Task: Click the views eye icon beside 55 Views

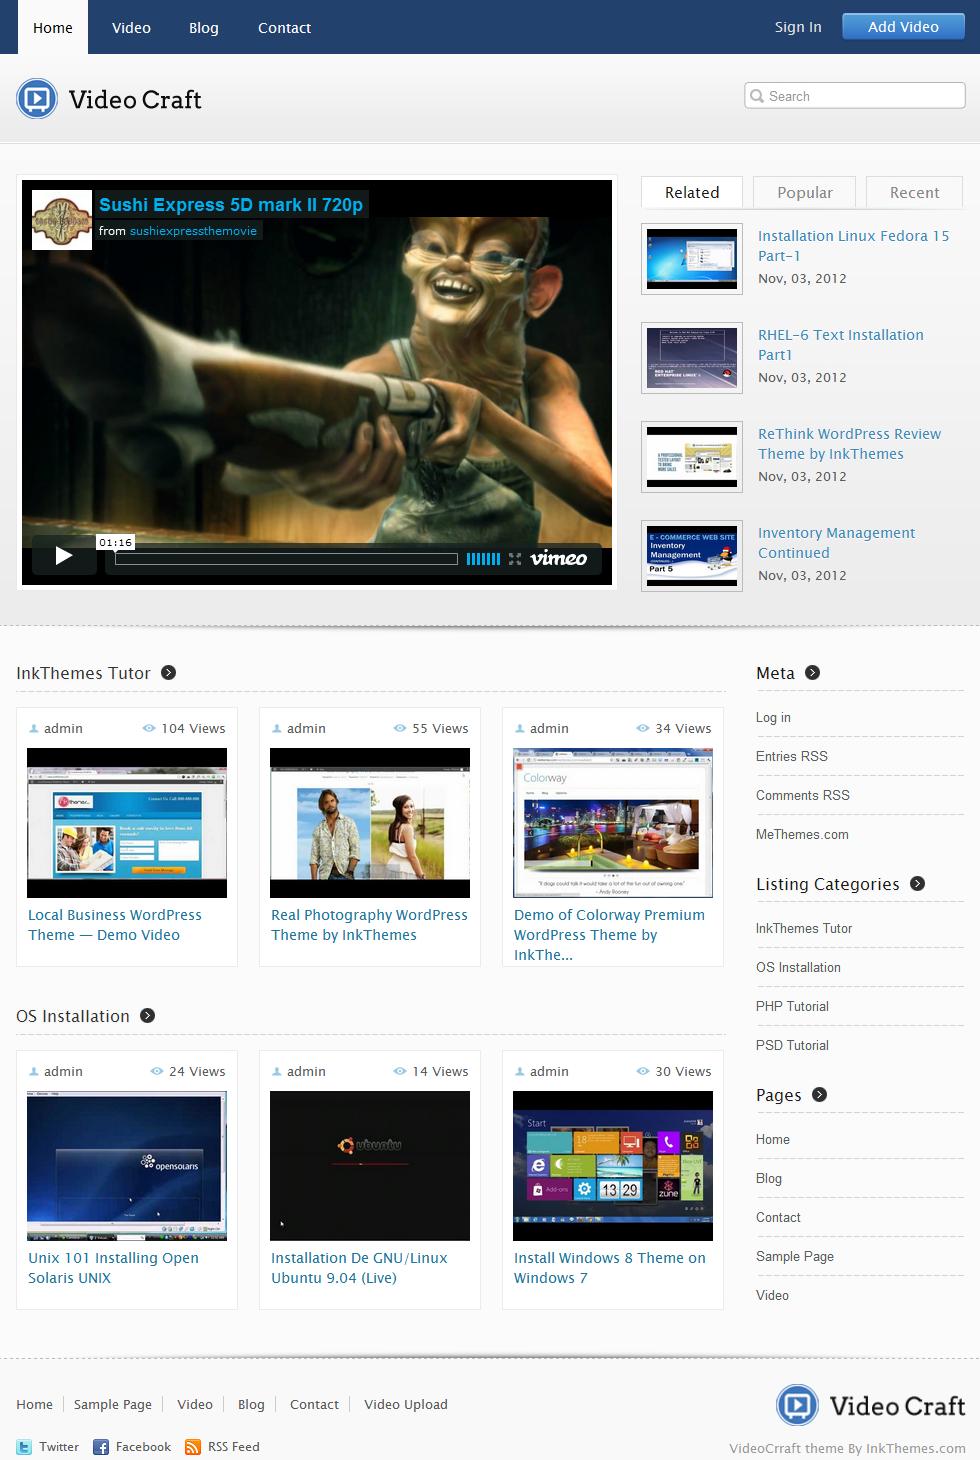Action: coord(400,728)
